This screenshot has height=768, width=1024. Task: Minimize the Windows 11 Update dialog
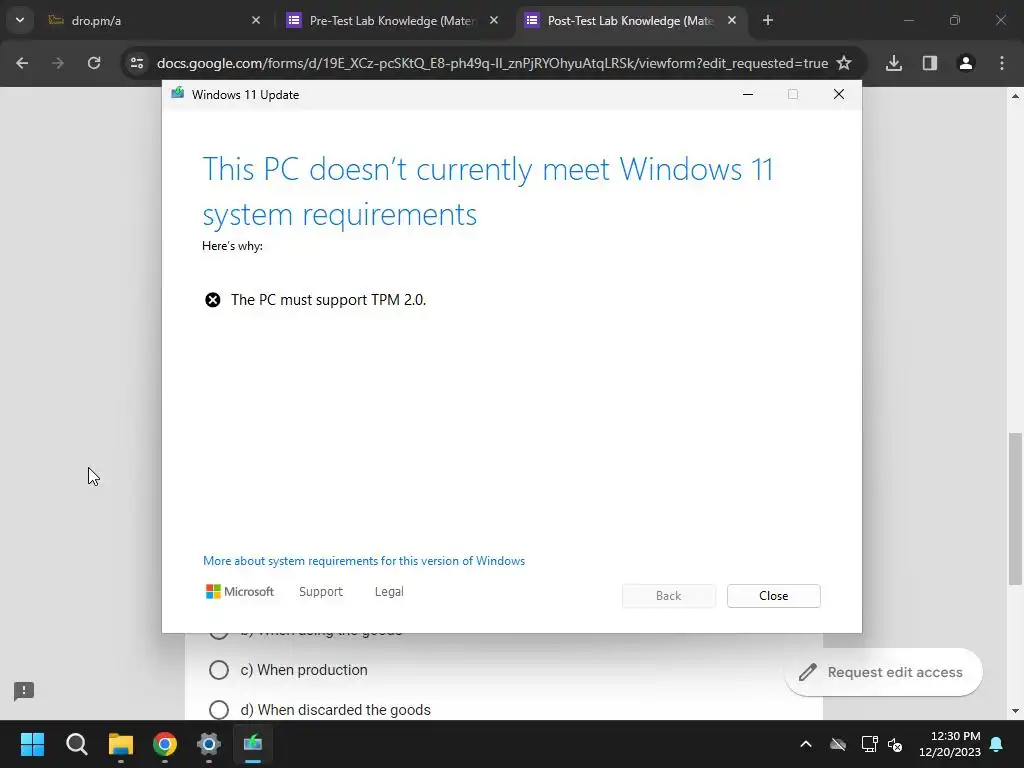[748, 94]
